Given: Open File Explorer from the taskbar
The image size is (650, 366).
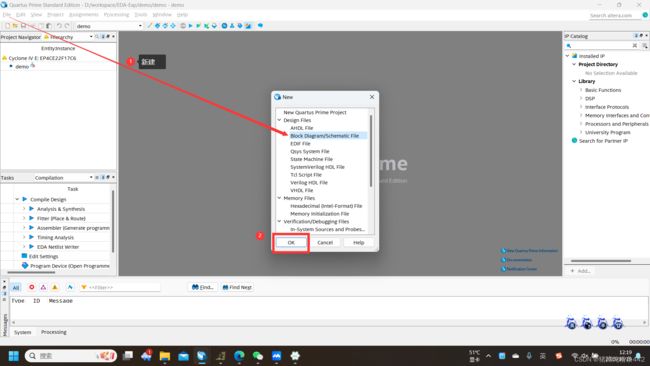Looking at the screenshot, I should 165,356.
